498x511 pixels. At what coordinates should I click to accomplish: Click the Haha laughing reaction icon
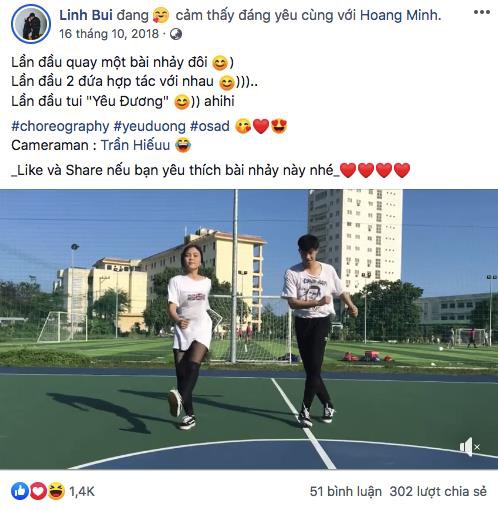pos(56,491)
